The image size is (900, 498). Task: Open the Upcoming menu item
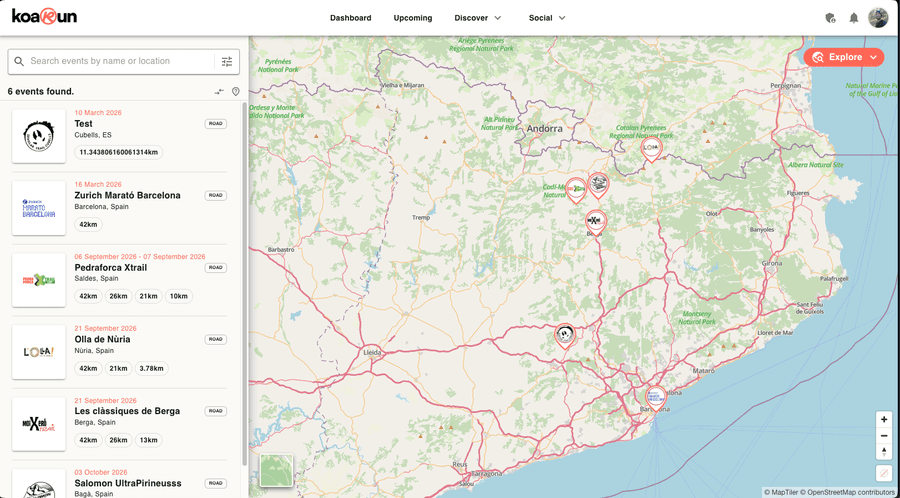pyautogui.click(x=412, y=18)
